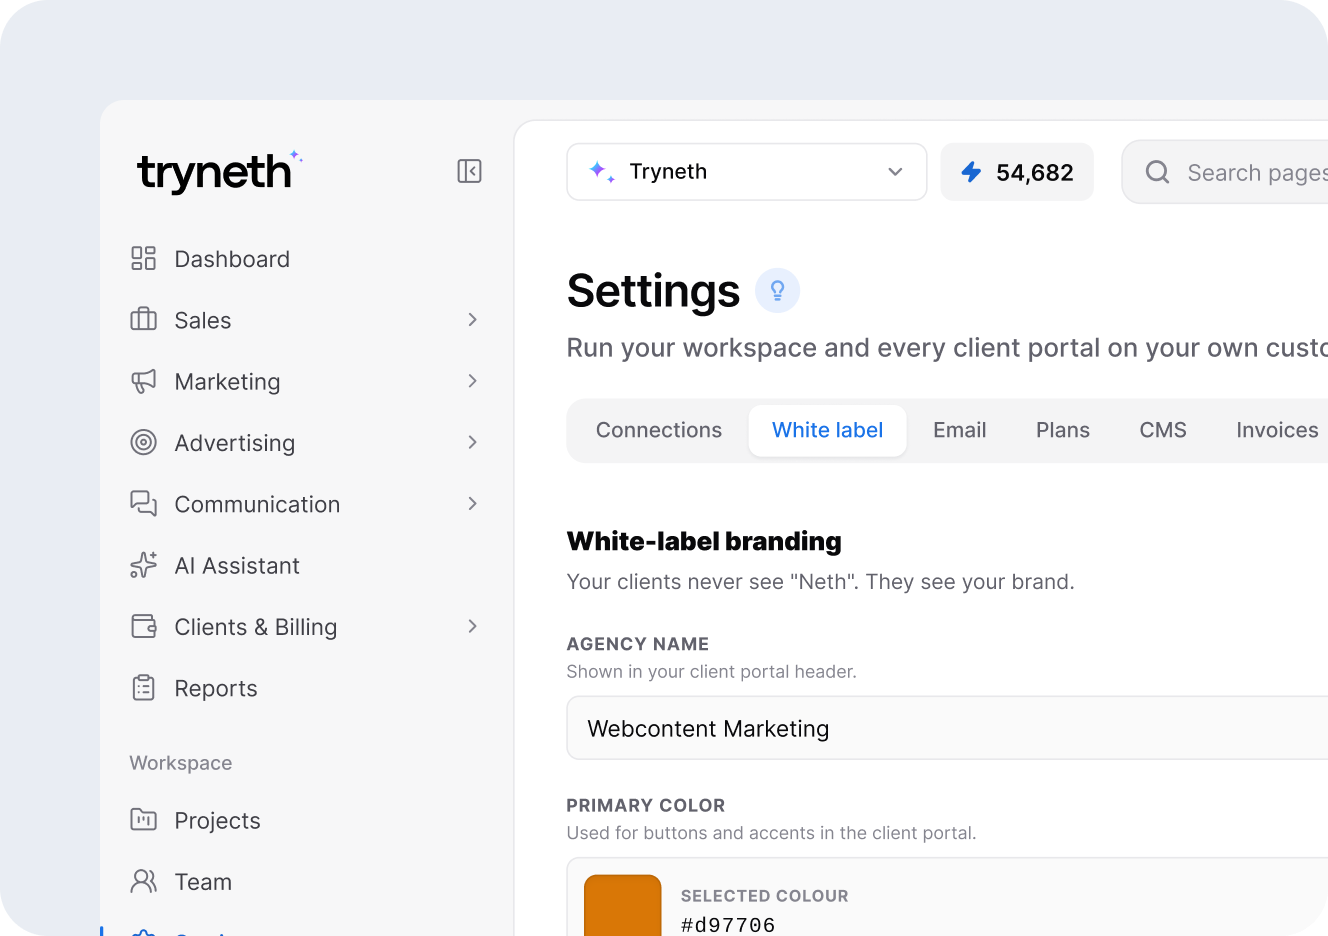Select the White label tab
Viewport: 1328px width, 936px height.
tap(828, 430)
